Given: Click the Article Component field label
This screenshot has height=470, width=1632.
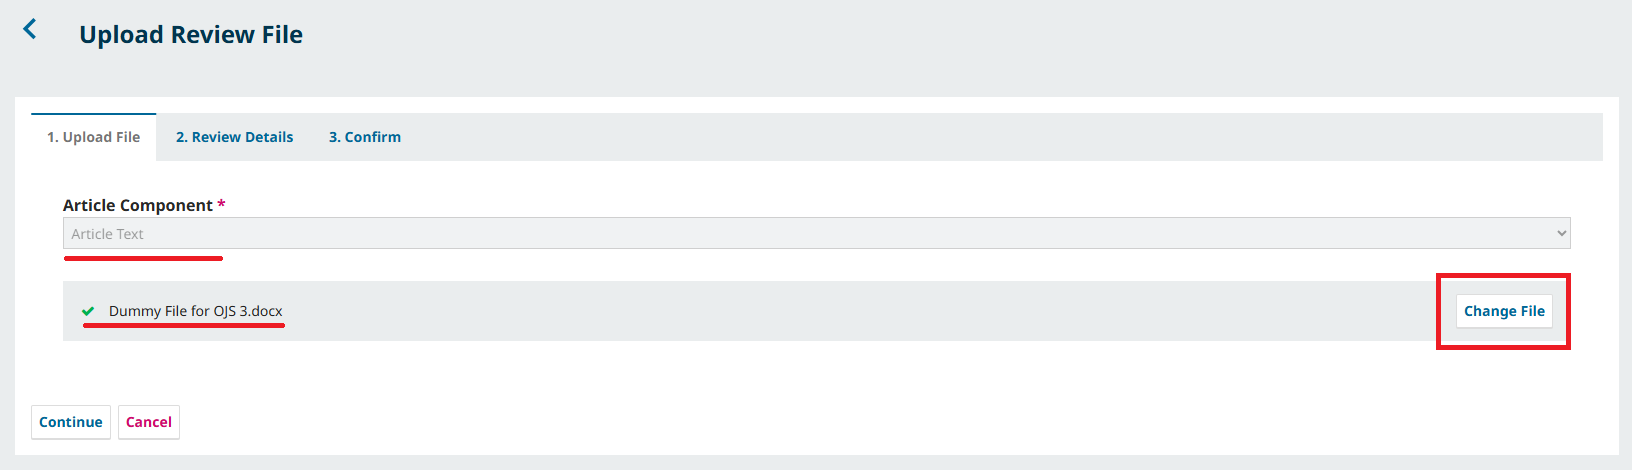Looking at the screenshot, I should 138,205.
